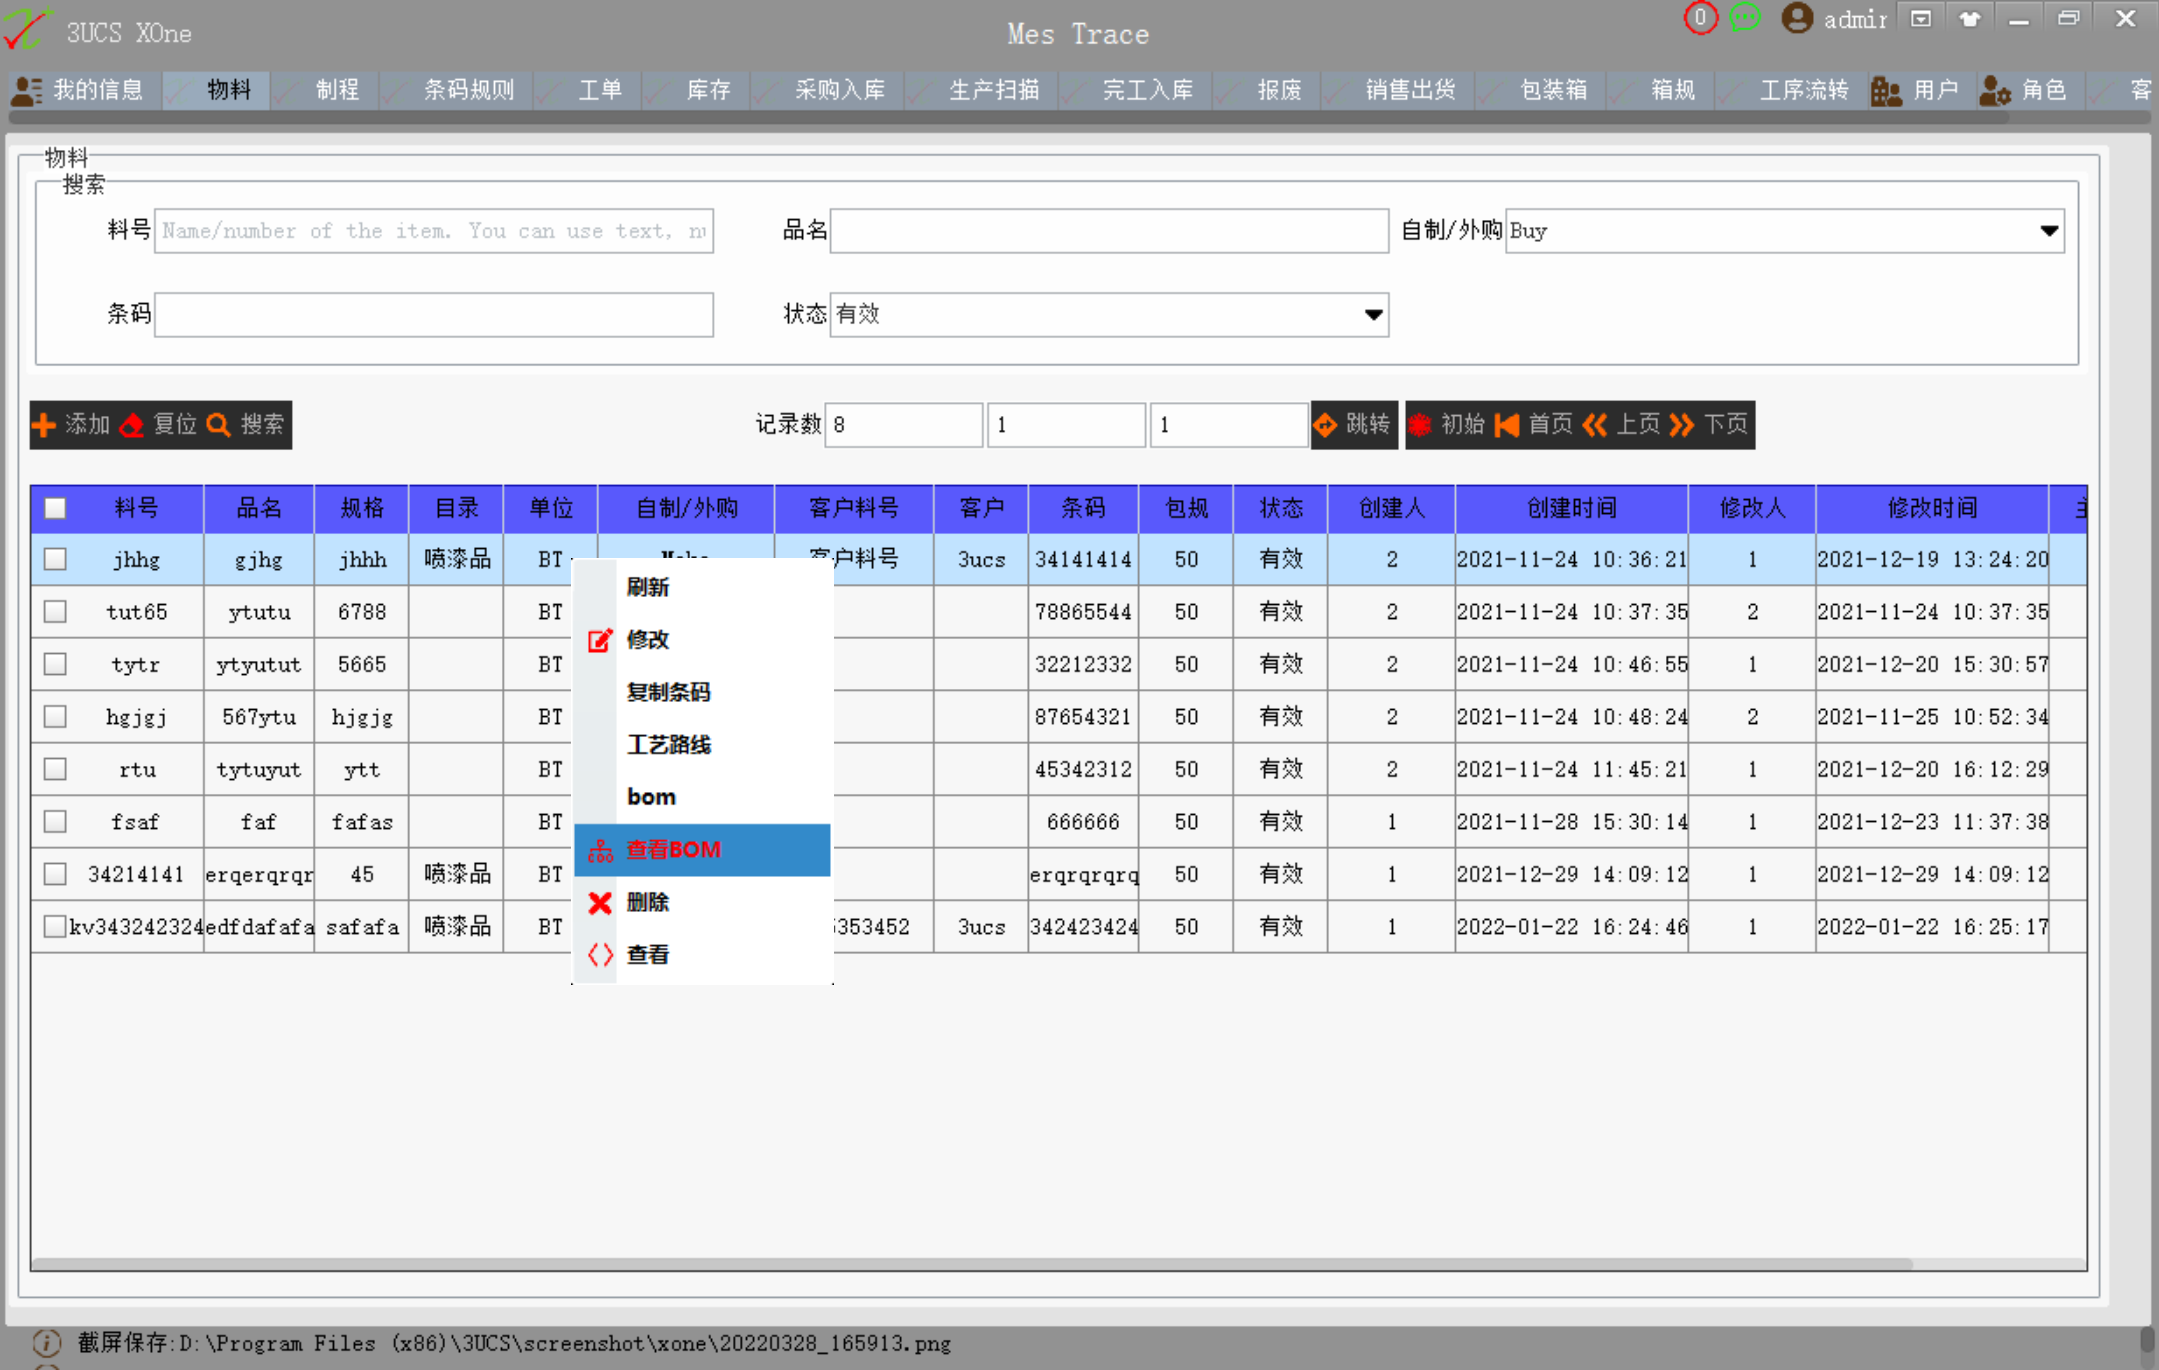Click the admin user avatar icon
Image resolution: width=2159 pixels, height=1370 pixels.
(1797, 18)
